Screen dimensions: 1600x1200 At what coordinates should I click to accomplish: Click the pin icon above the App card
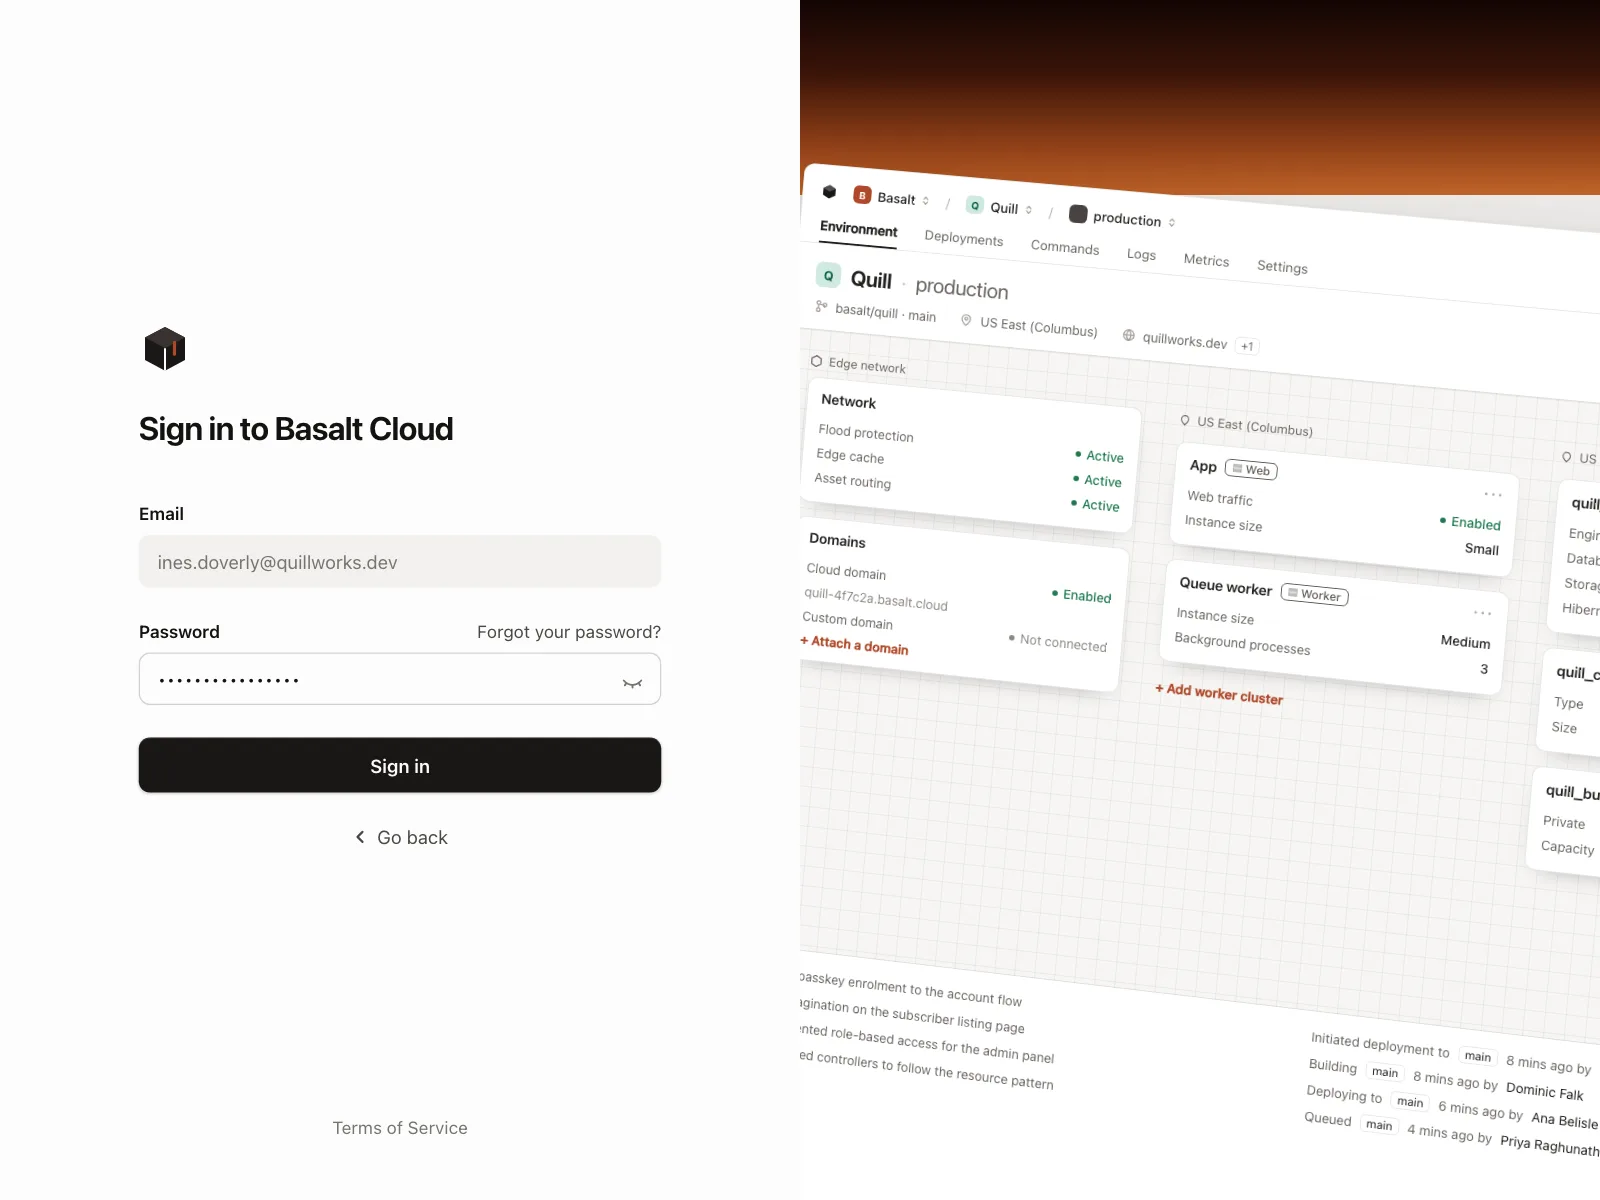[1185, 421]
